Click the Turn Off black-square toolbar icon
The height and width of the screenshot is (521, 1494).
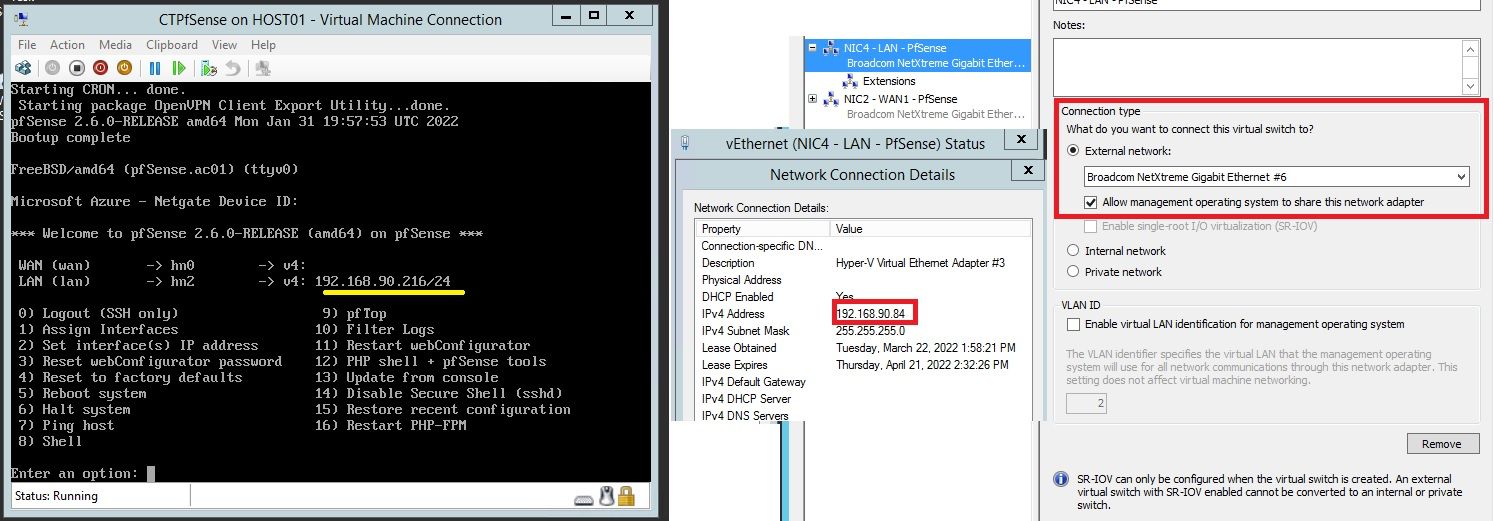tap(75, 68)
